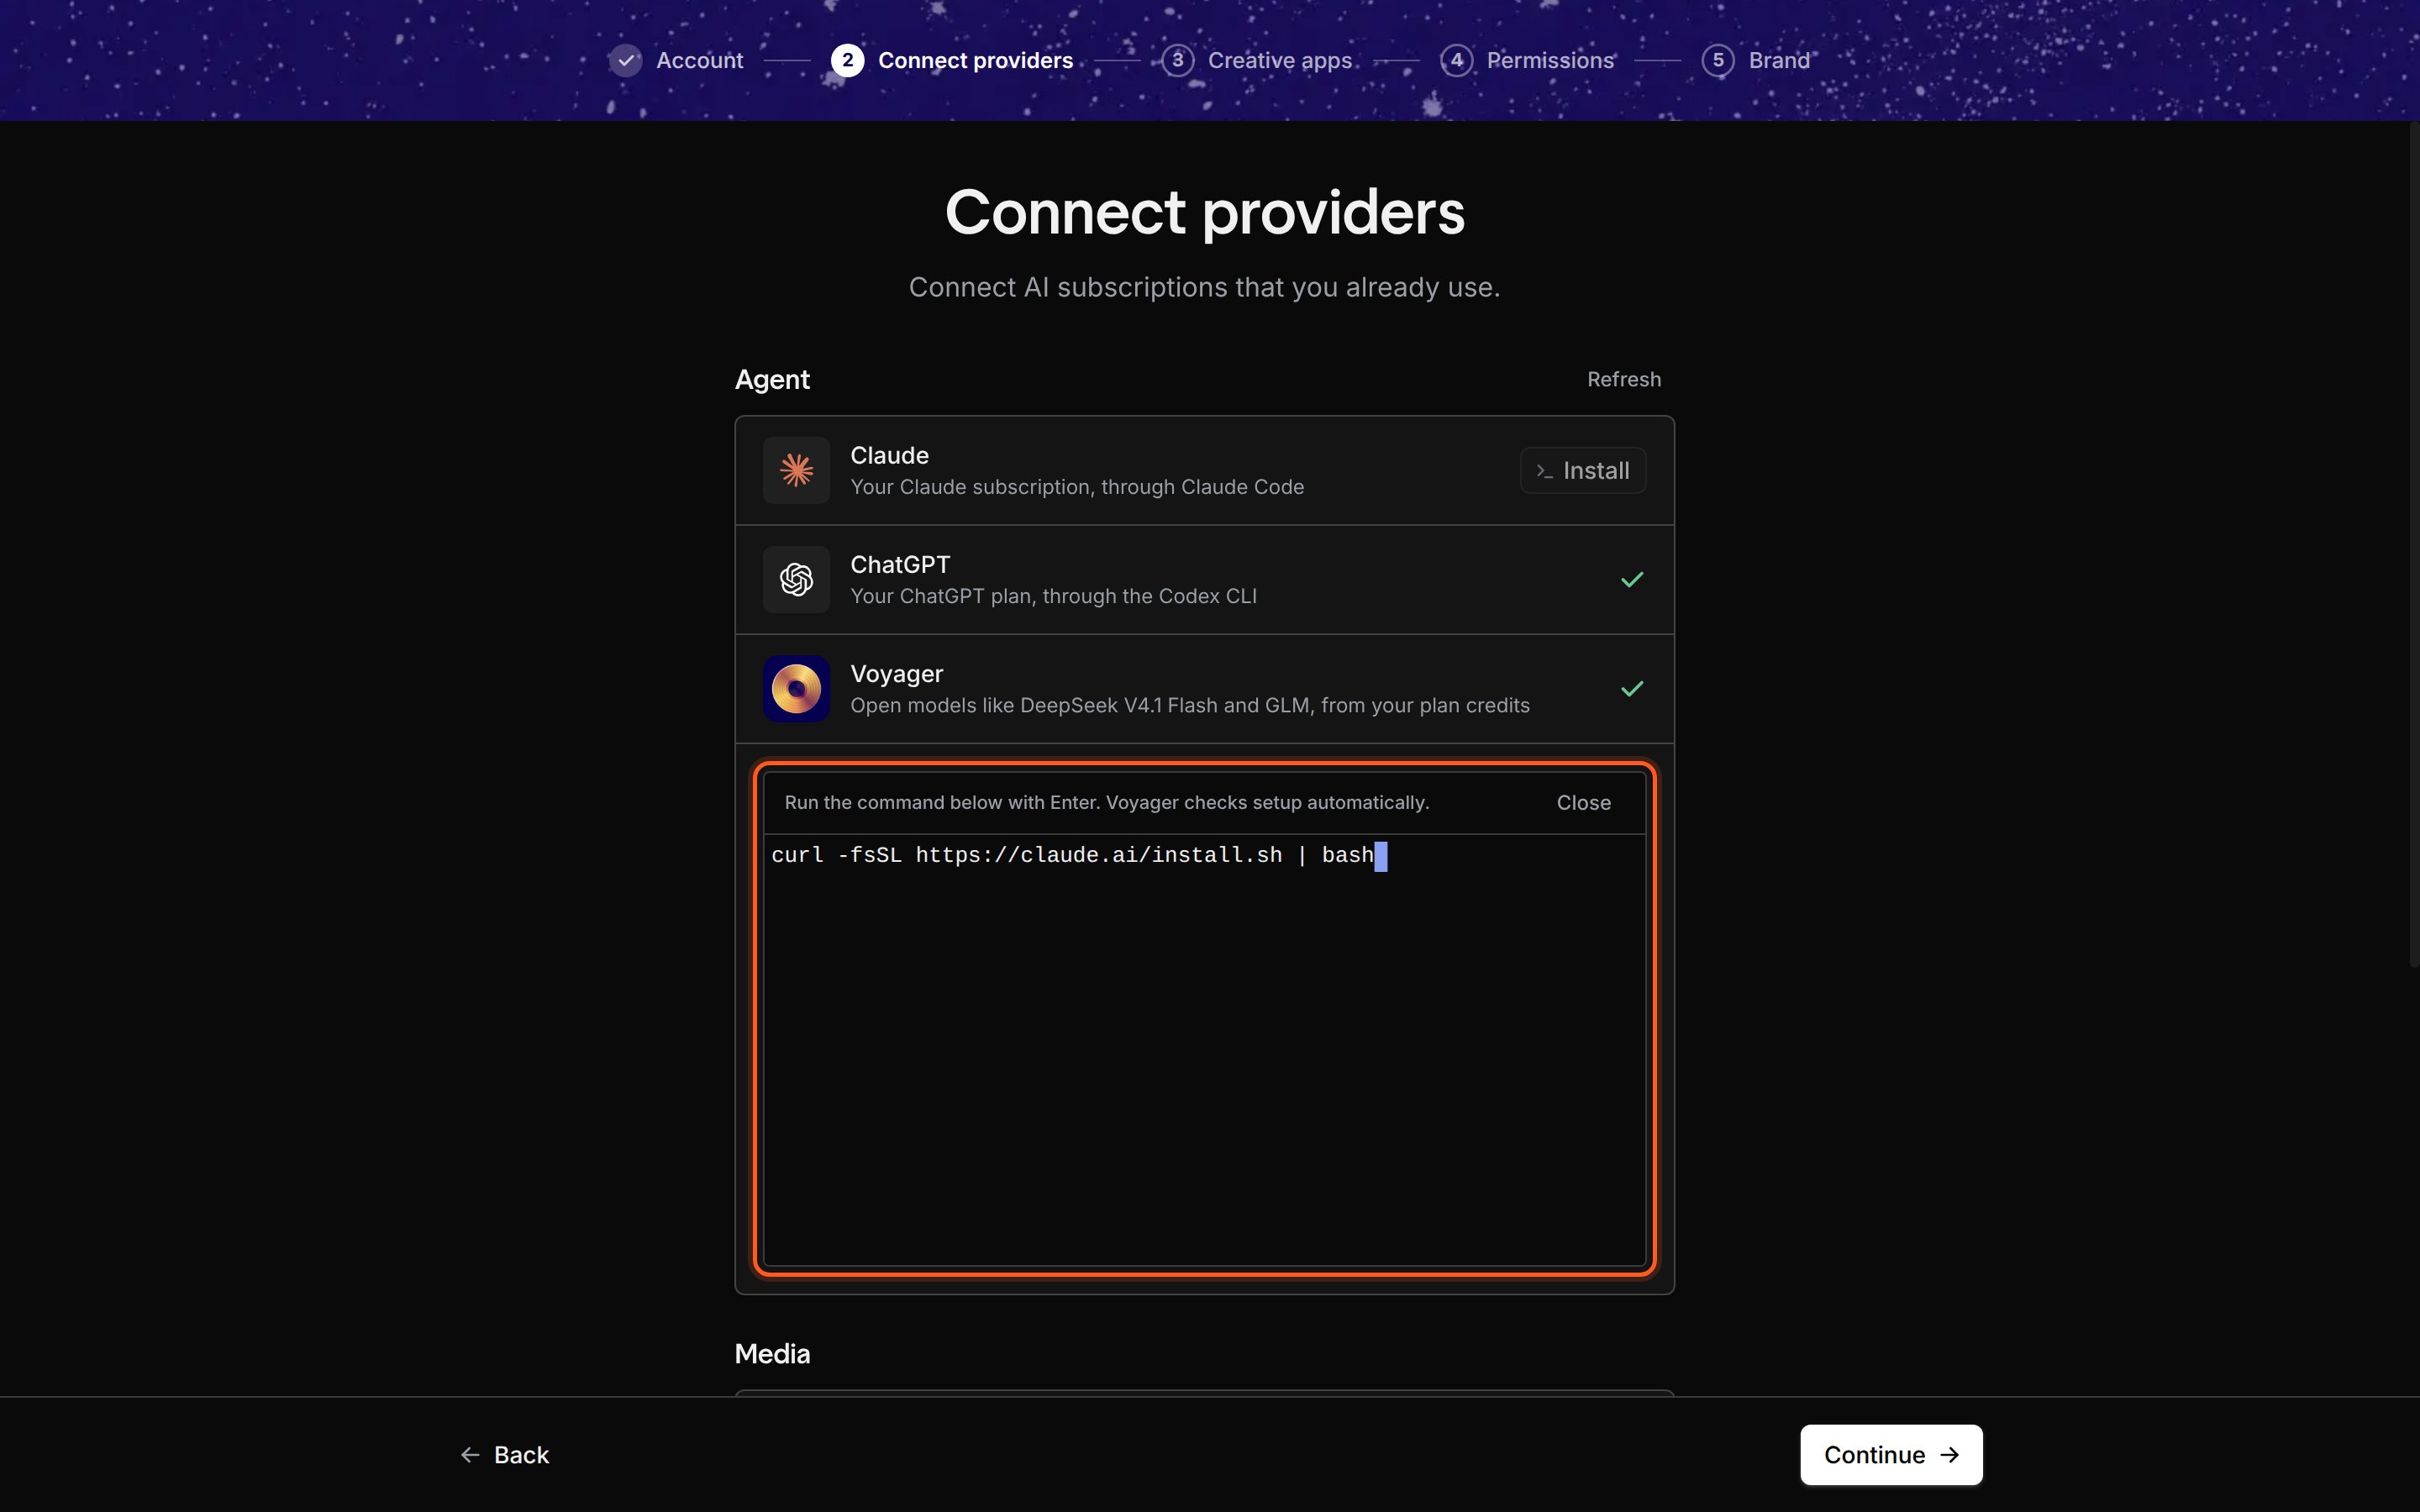Click the "Agent" section heading
The width and height of the screenshot is (2420, 1512).
772,380
